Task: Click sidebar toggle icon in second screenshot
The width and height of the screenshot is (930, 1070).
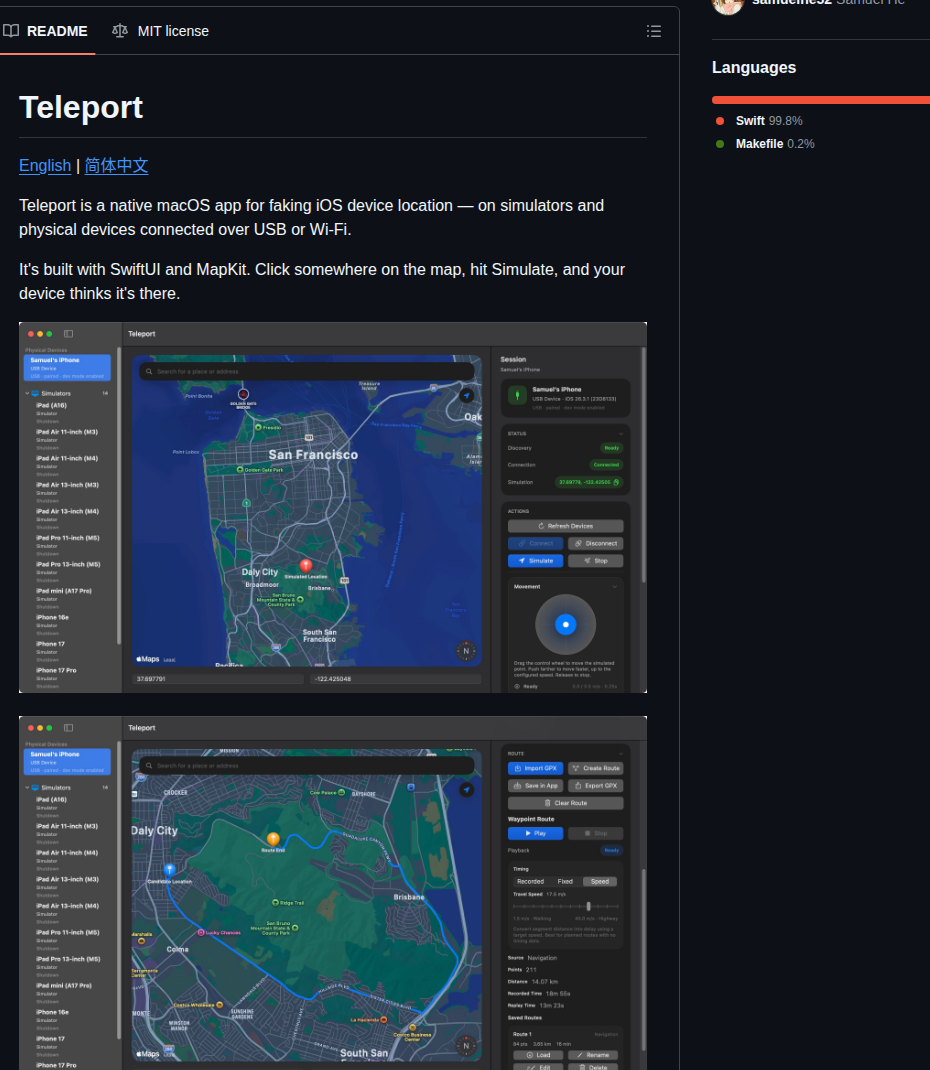Action: pyautogui.click(x=68, y=728)
